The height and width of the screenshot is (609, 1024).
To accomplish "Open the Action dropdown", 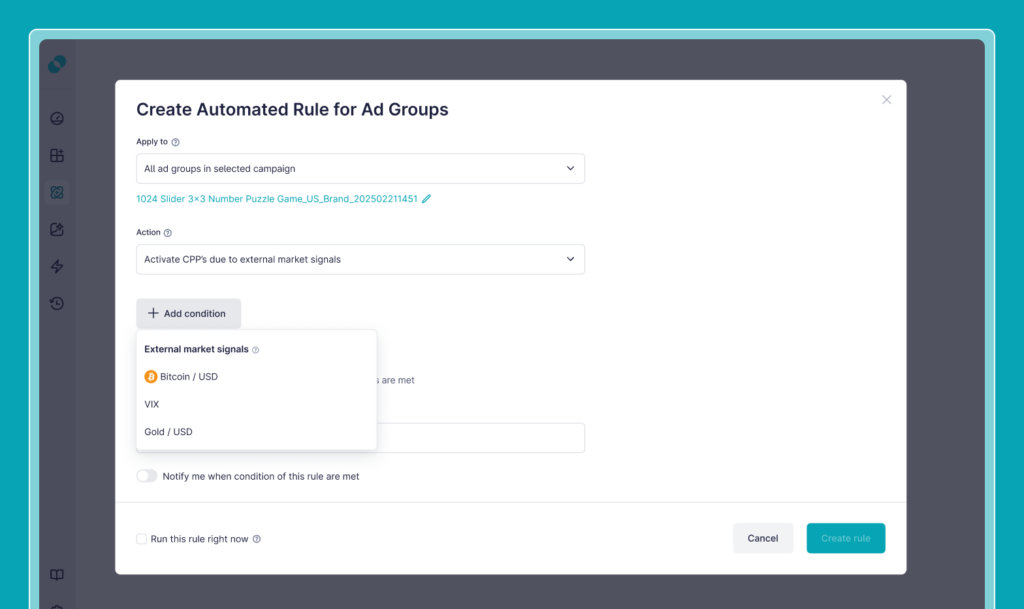I will 360,259.
